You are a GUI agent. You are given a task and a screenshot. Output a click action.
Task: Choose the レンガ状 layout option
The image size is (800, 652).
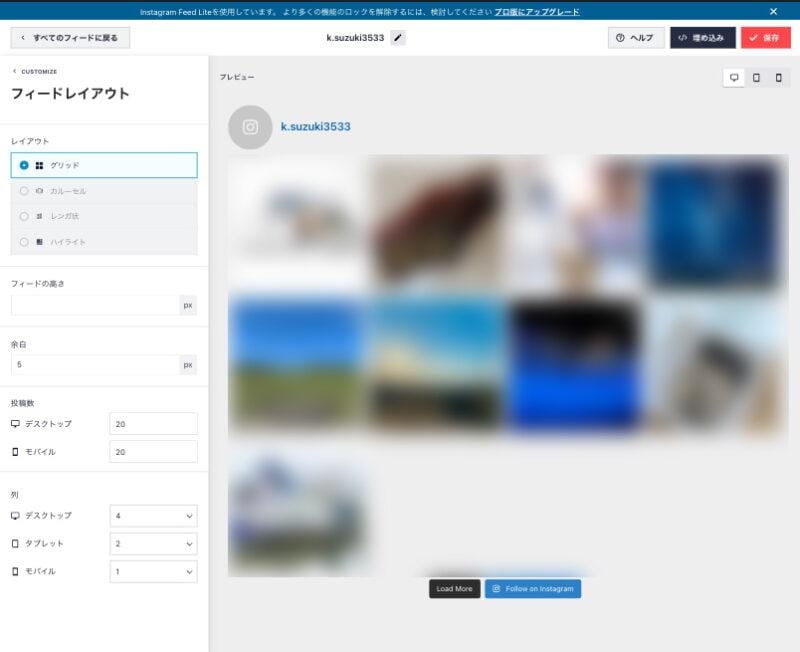[64, 216]
